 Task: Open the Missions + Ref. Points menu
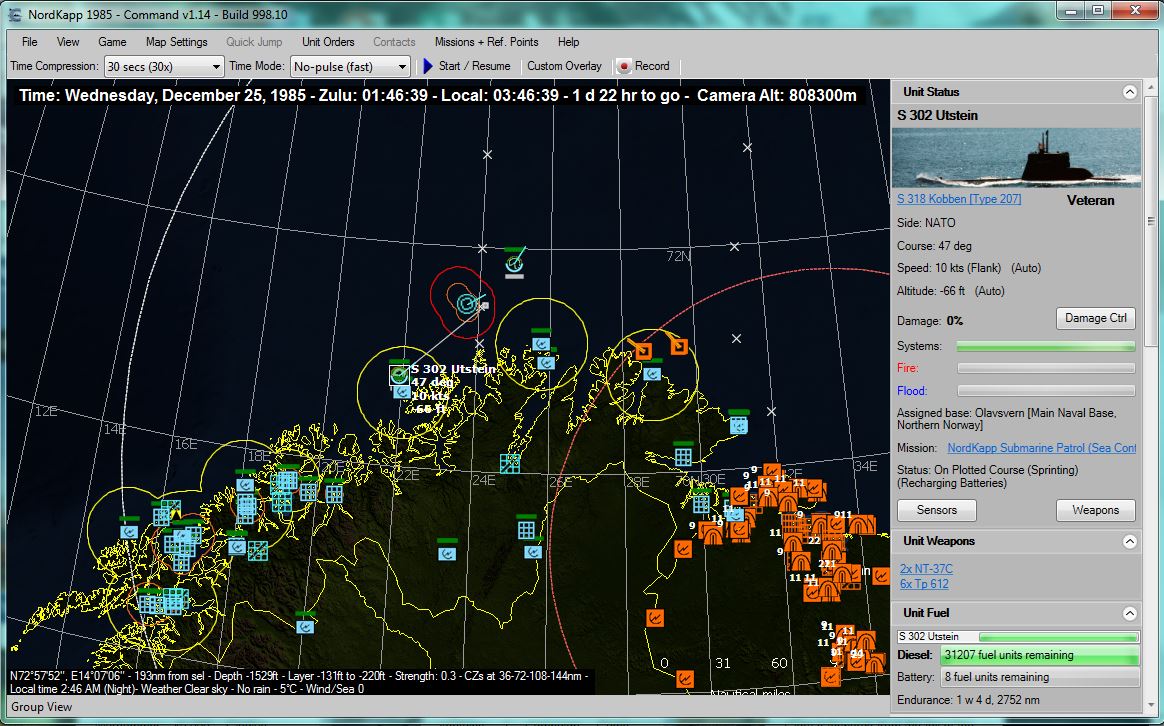486,42
